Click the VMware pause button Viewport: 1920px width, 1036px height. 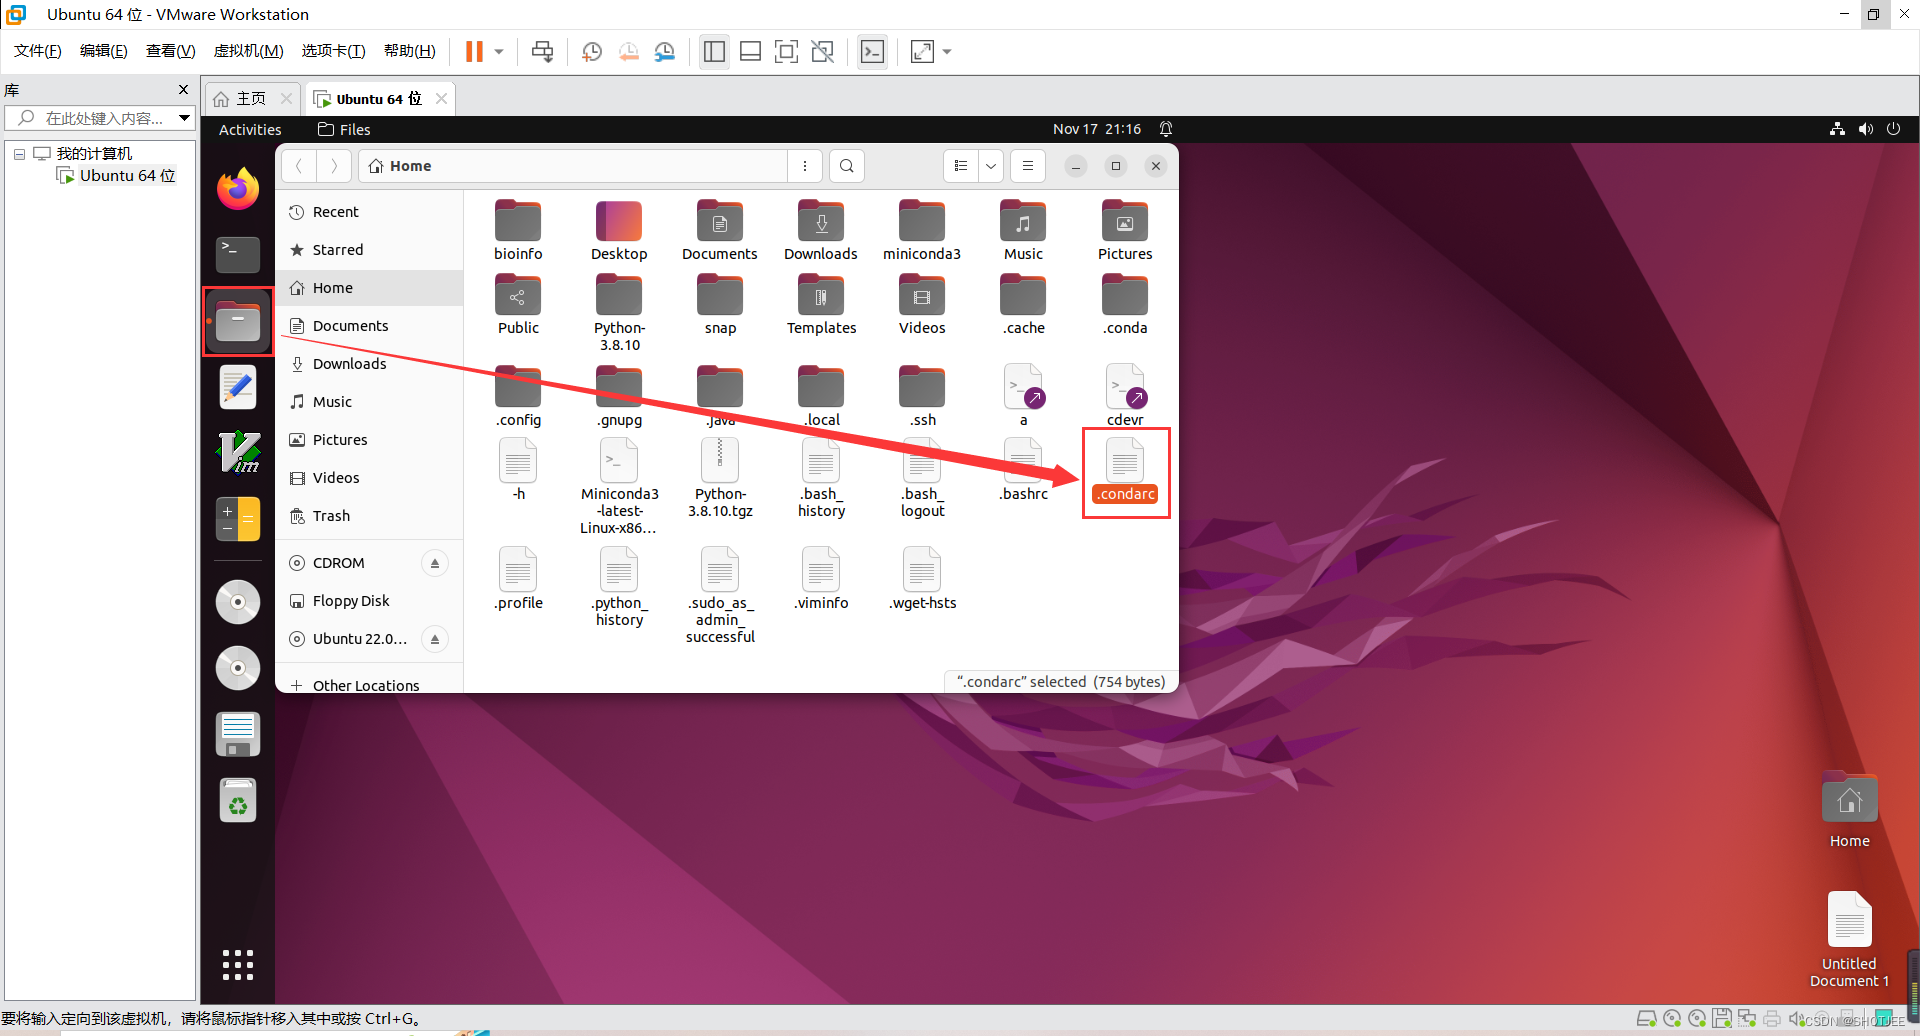474,51
